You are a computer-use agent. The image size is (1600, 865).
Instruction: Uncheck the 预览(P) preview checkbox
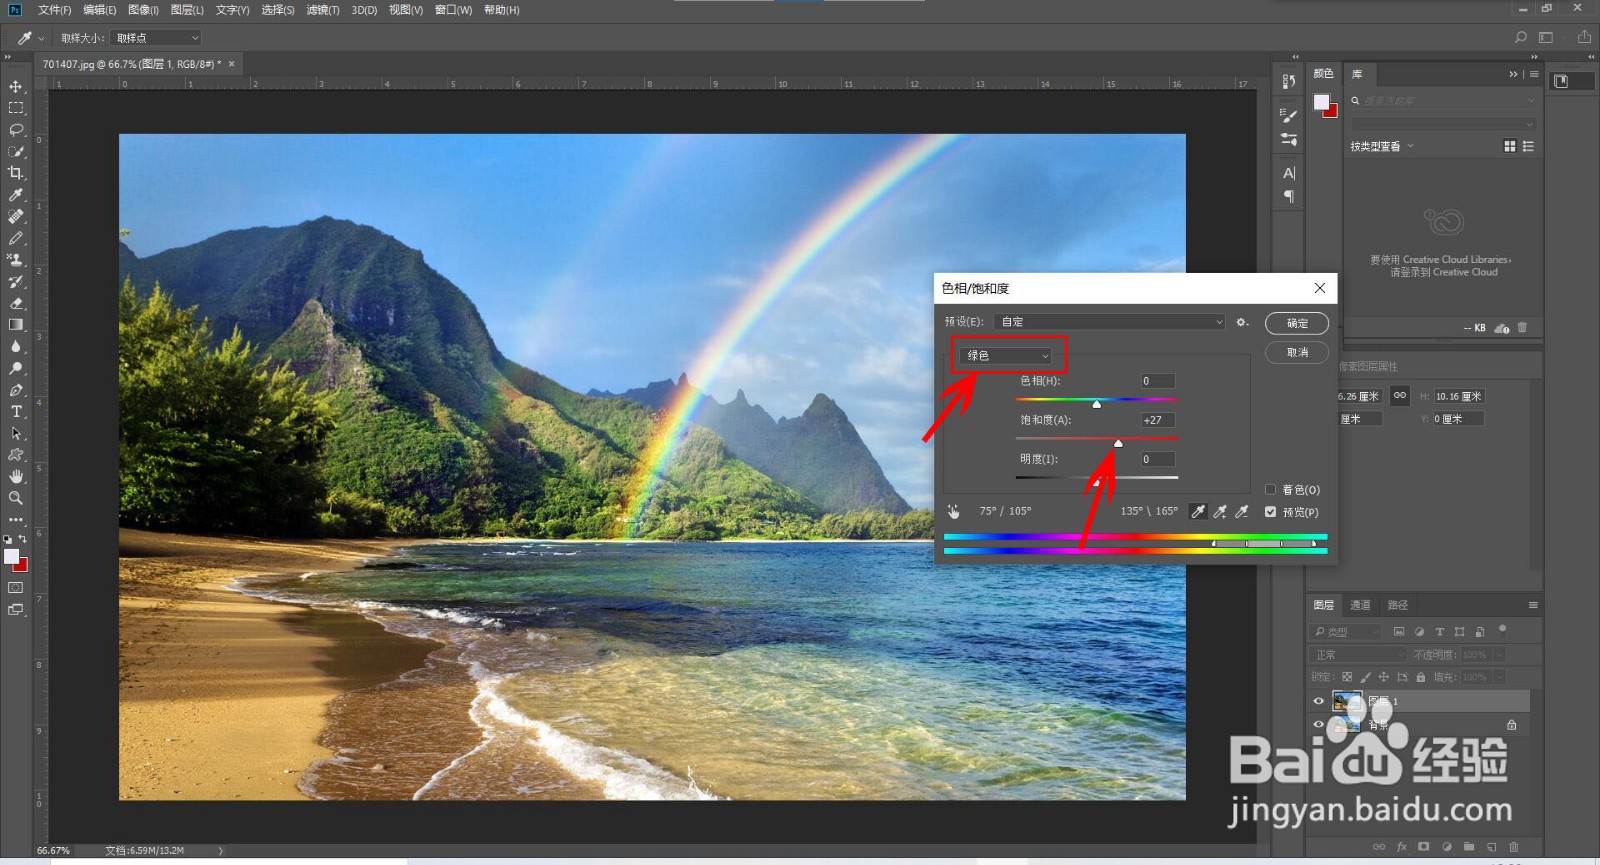pyautogui.click(x=1270, y=512)
